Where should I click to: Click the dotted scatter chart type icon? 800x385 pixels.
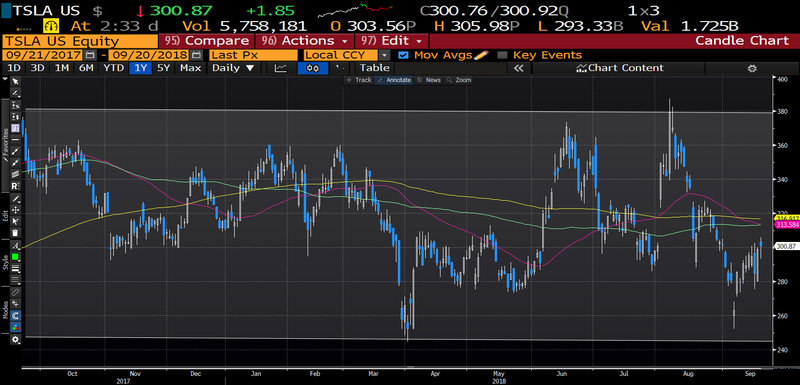pos(340,68)
